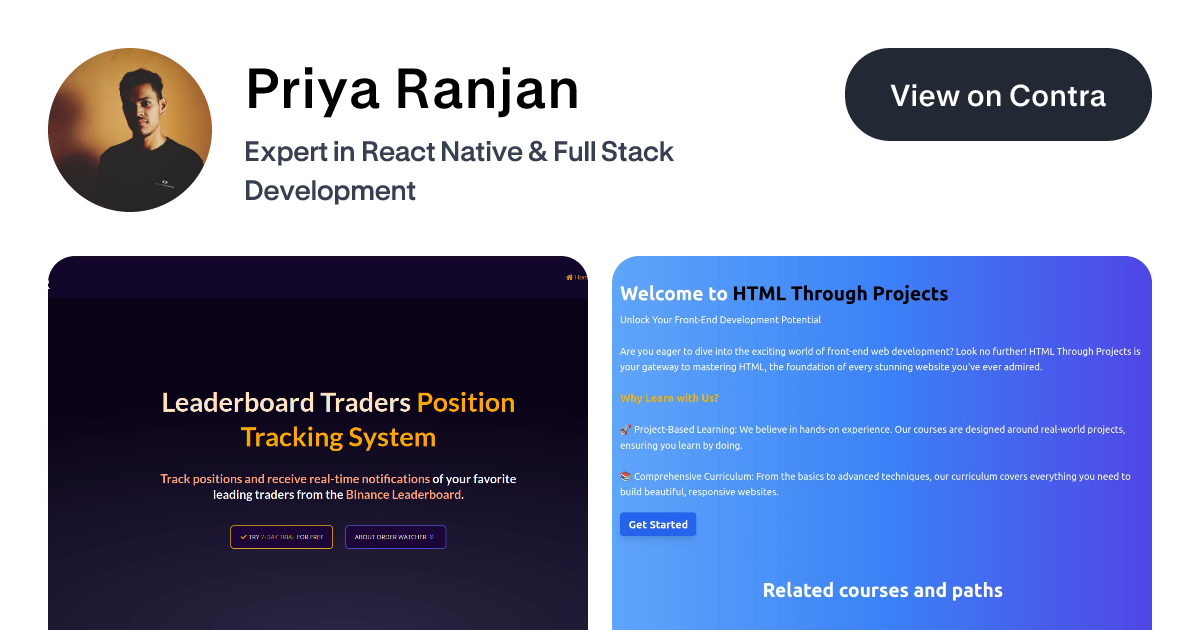Click the checkmark icon on the trial button

243,537
